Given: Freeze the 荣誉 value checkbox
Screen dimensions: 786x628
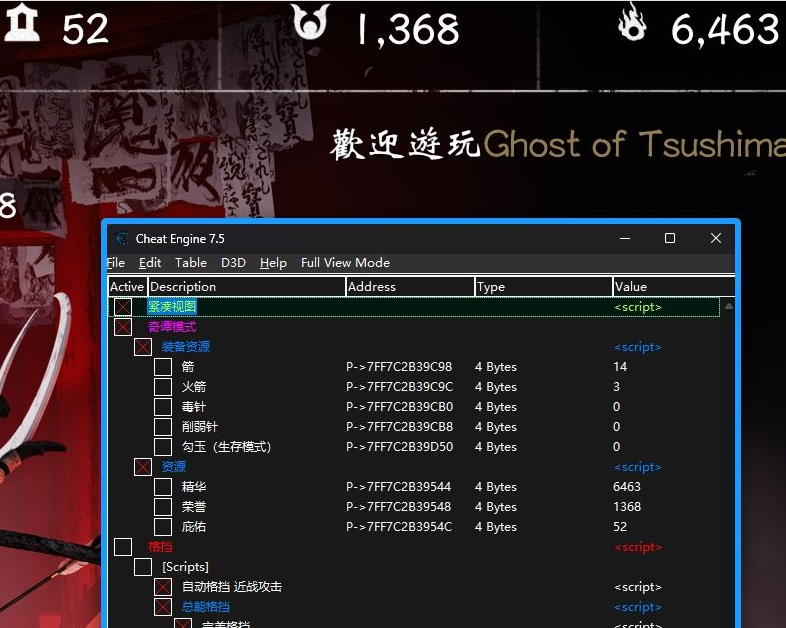Looking at the screenshot, I should 163,507.
